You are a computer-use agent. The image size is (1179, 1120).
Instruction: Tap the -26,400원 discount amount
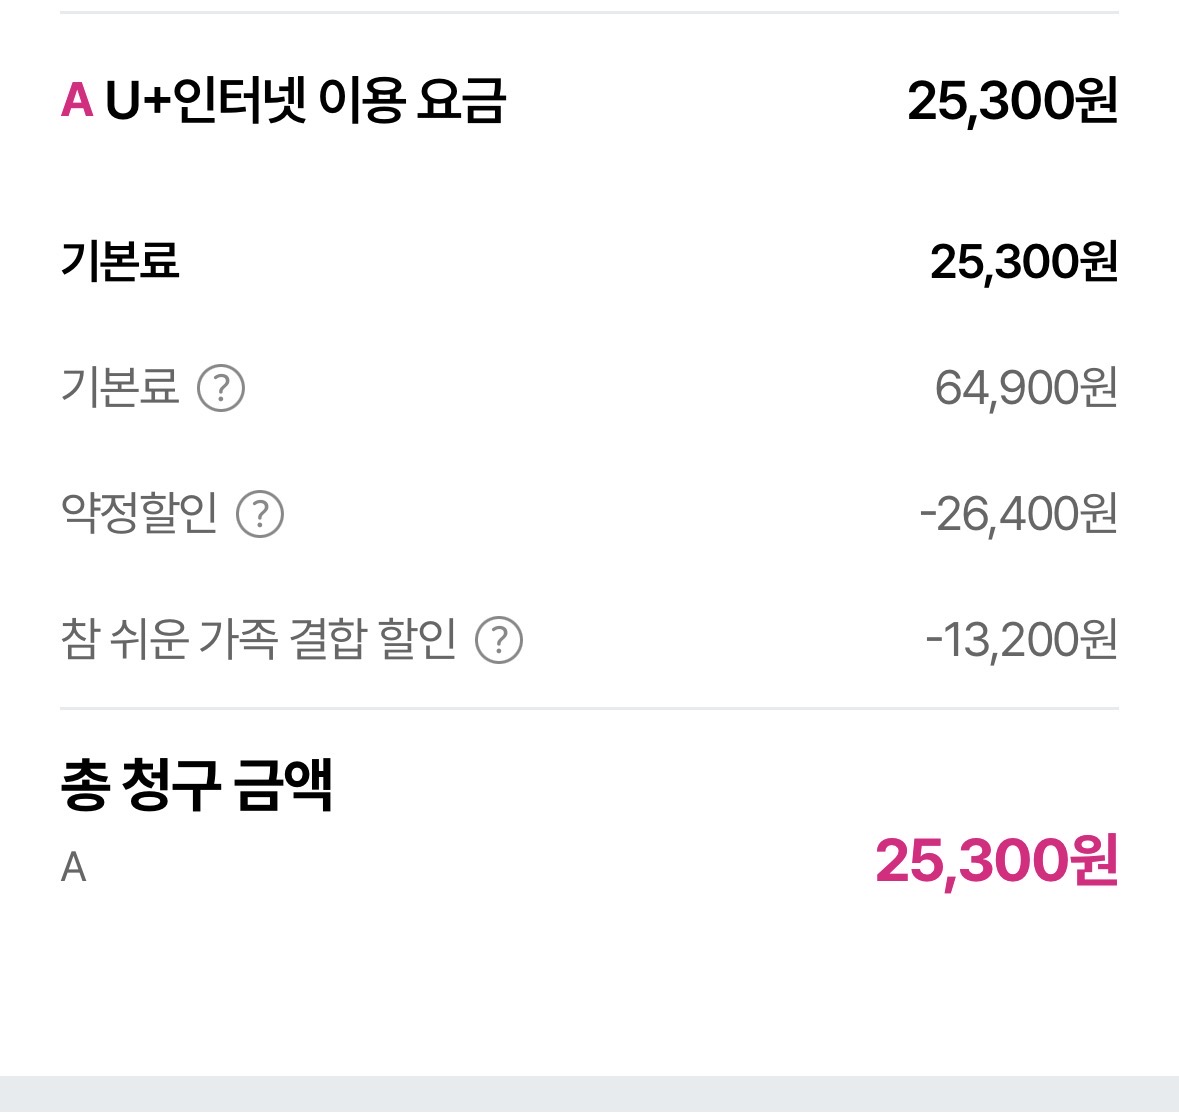[x=1018, y=514]
